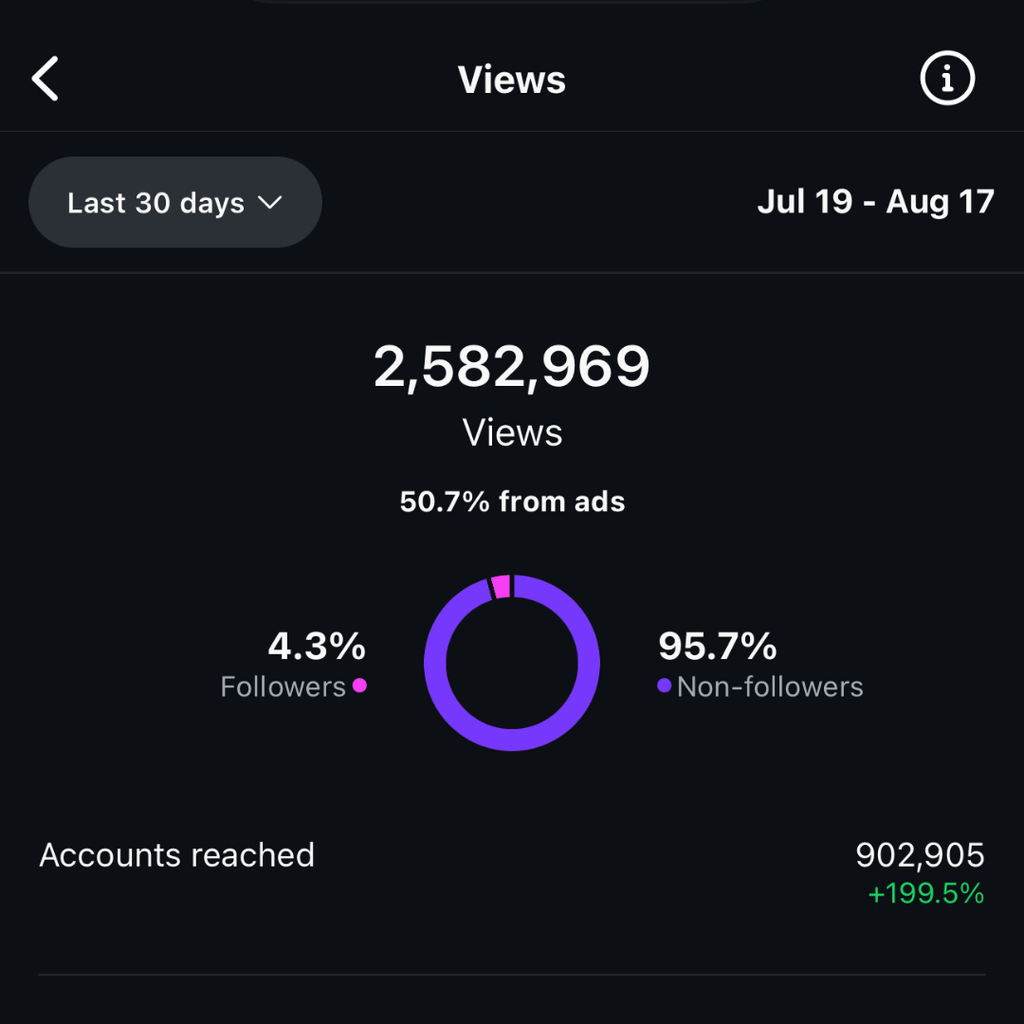1024x1024 pixels.
Task: Tap the green +199.5% change value
Action: (x=925, y=893)
